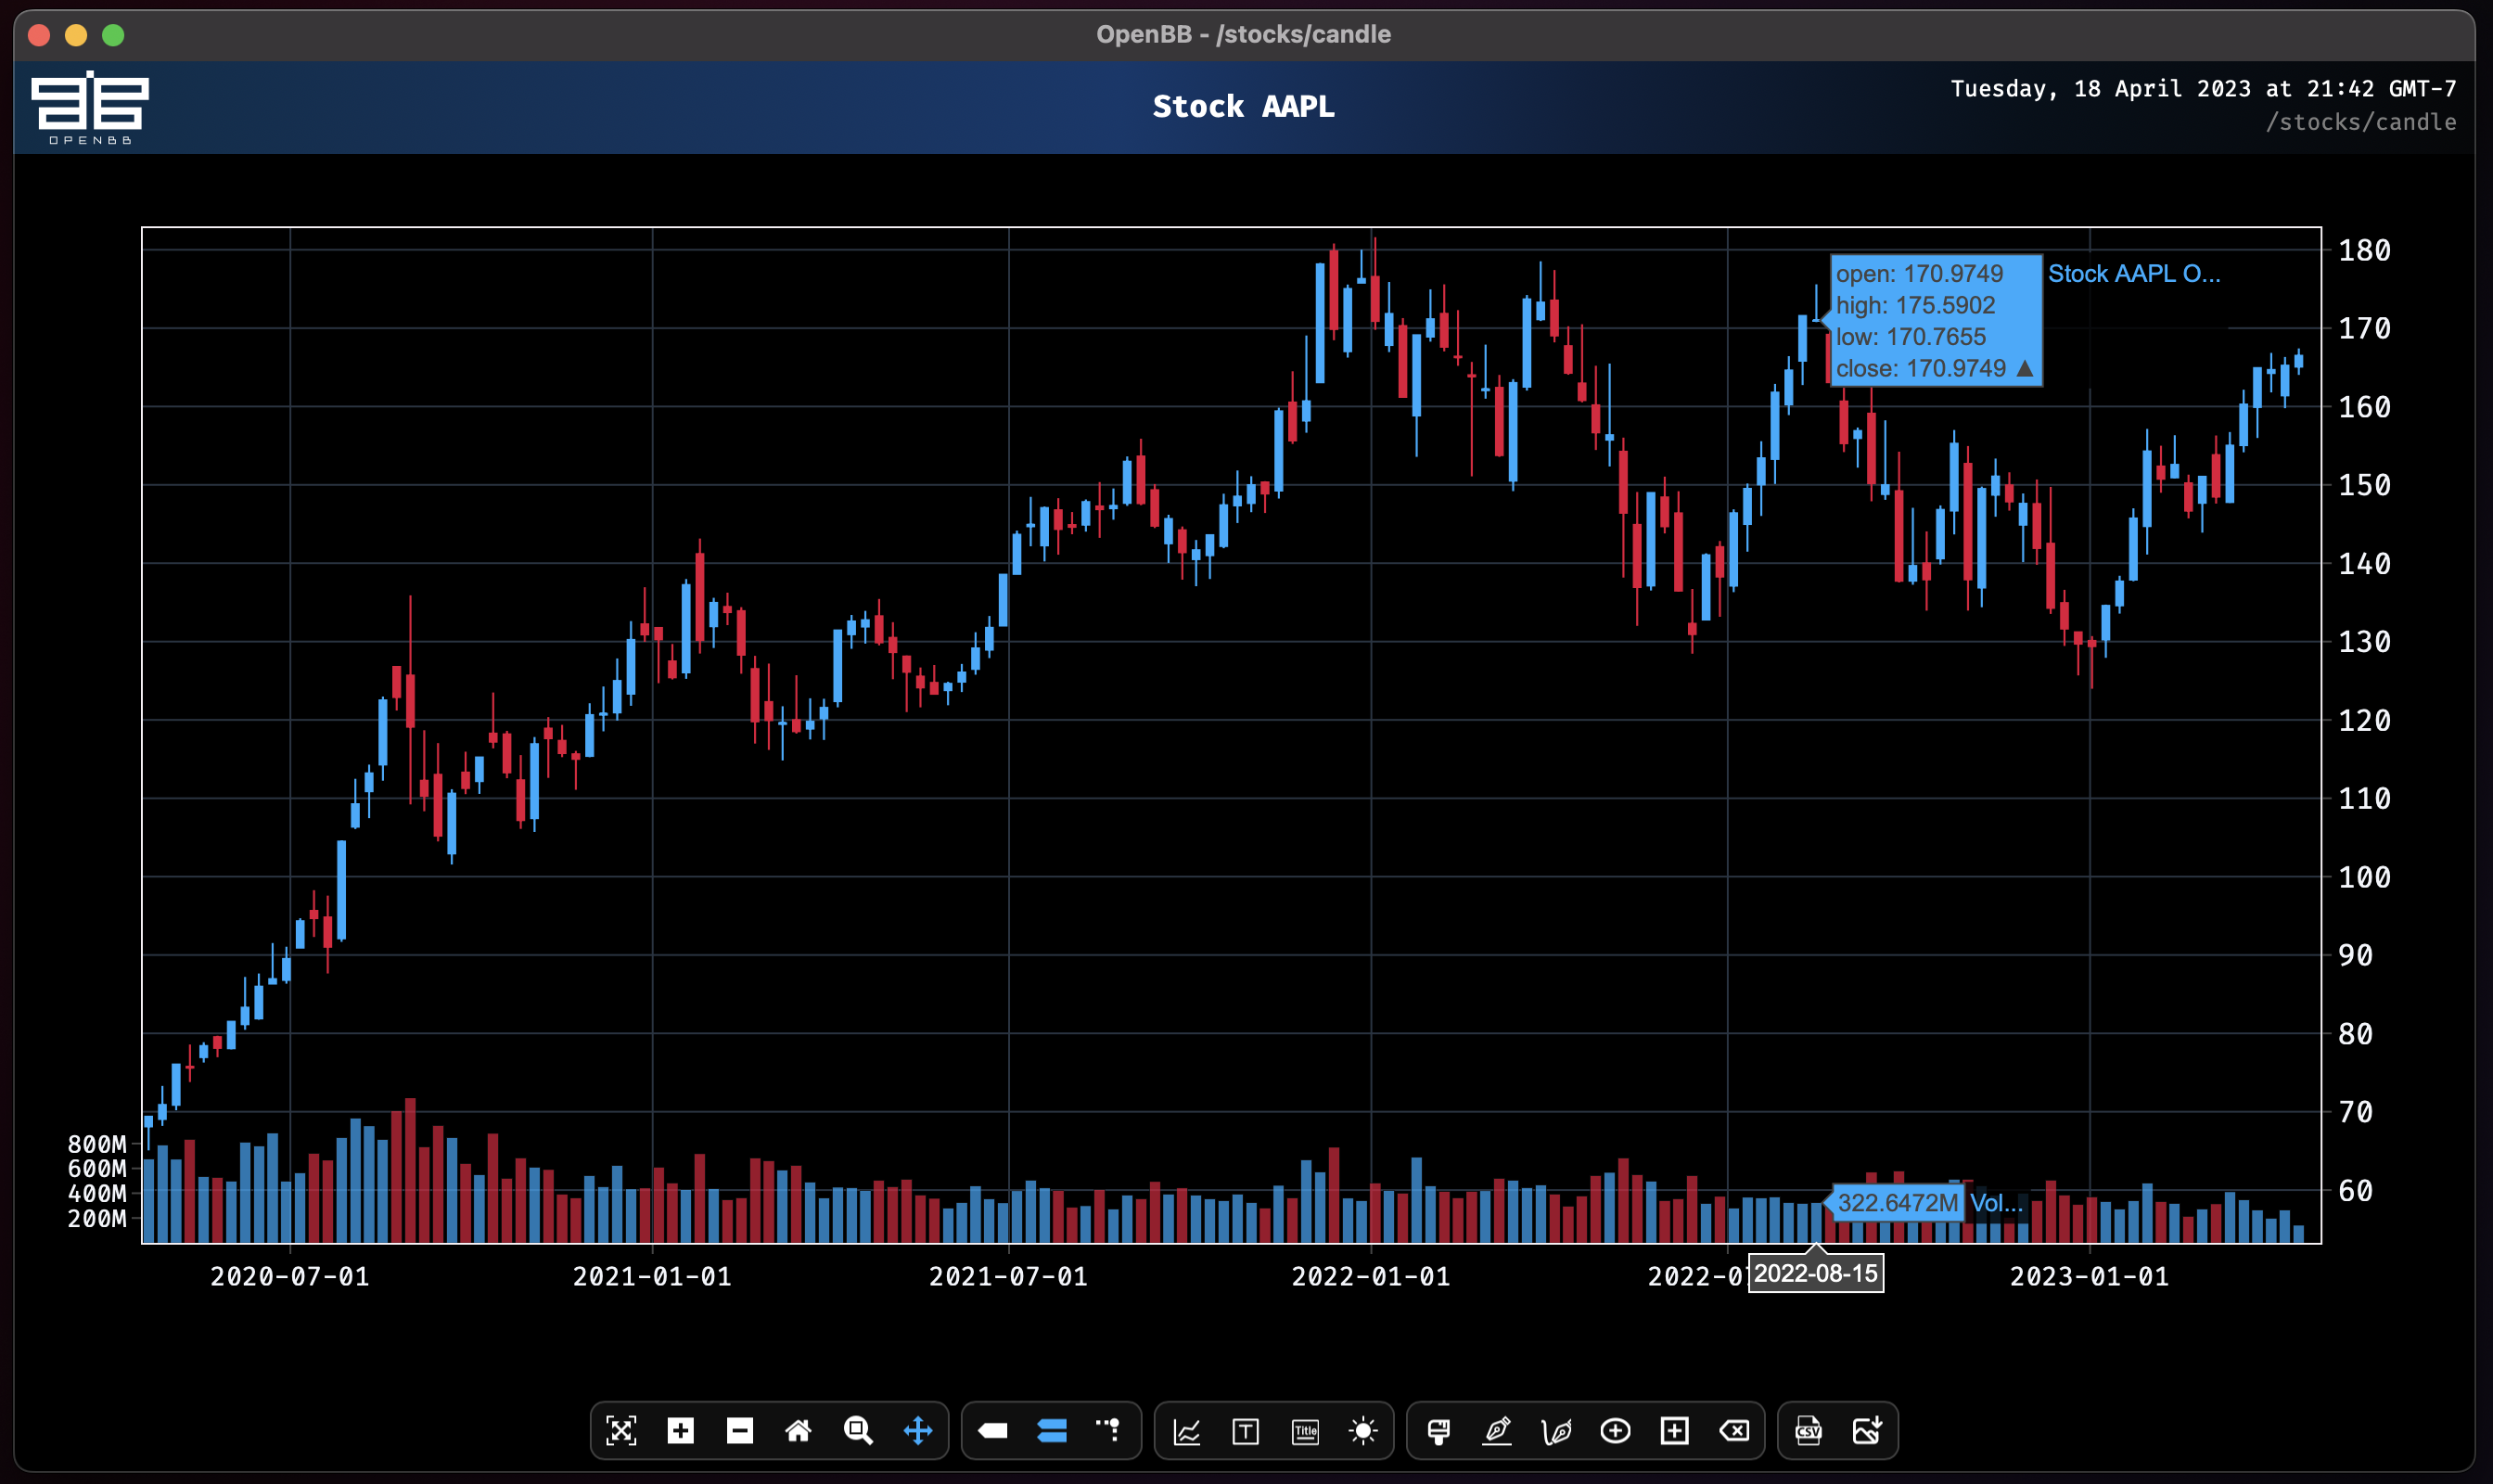Click the Stock AAPL chart title
This screenshot has height=1484, width=2493.
click(x=1243, y=106)
